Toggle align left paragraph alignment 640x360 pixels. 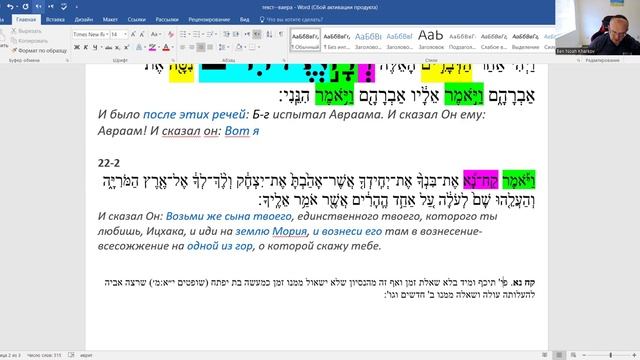pos(182,47)
